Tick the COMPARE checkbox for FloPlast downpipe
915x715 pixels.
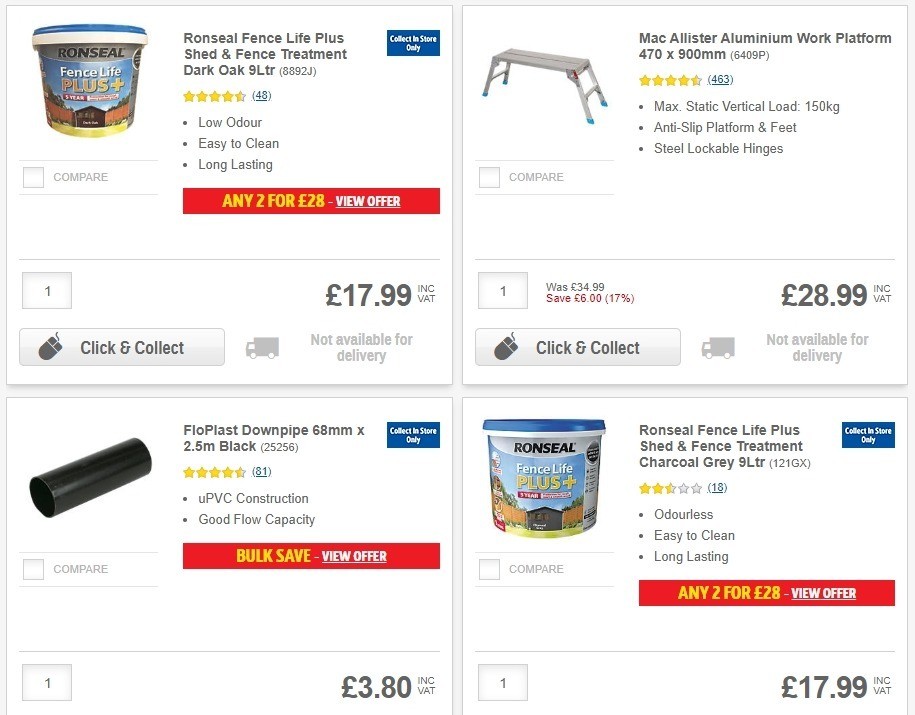[x=33, y=569]
